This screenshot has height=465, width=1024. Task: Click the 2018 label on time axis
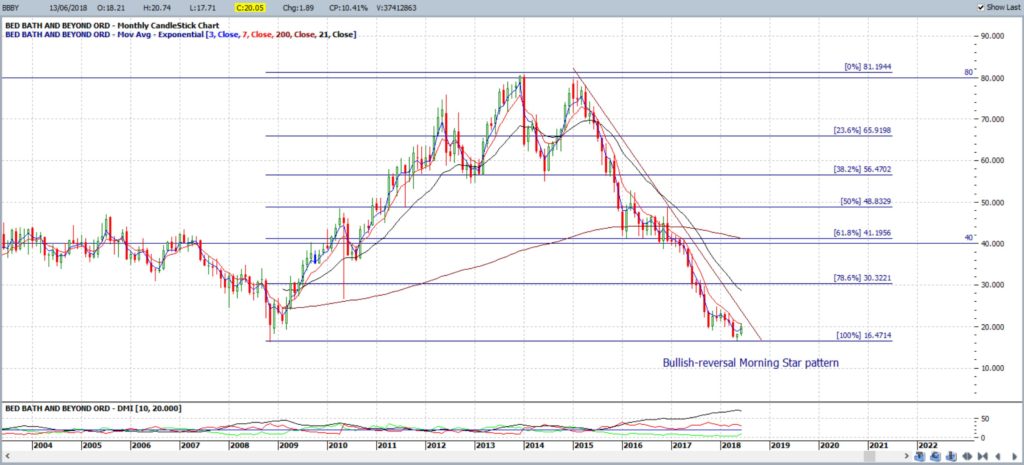(x=730, y=445)
